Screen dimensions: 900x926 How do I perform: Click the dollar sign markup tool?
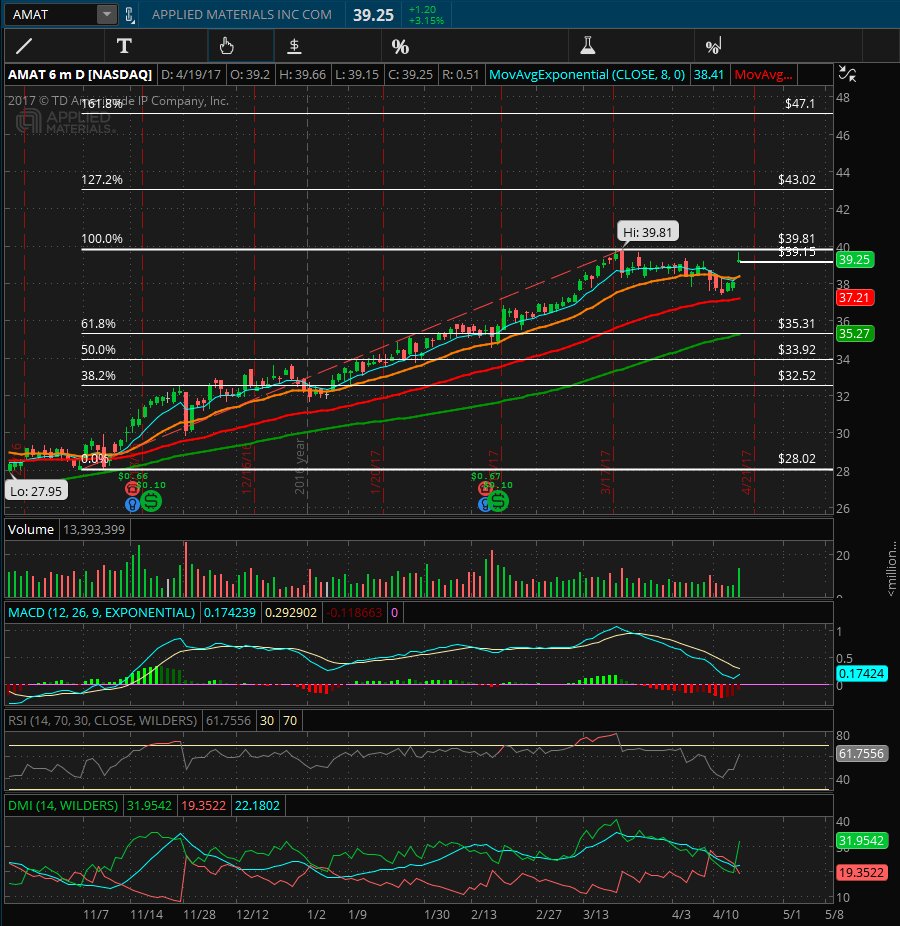click(x=294, y=45)
